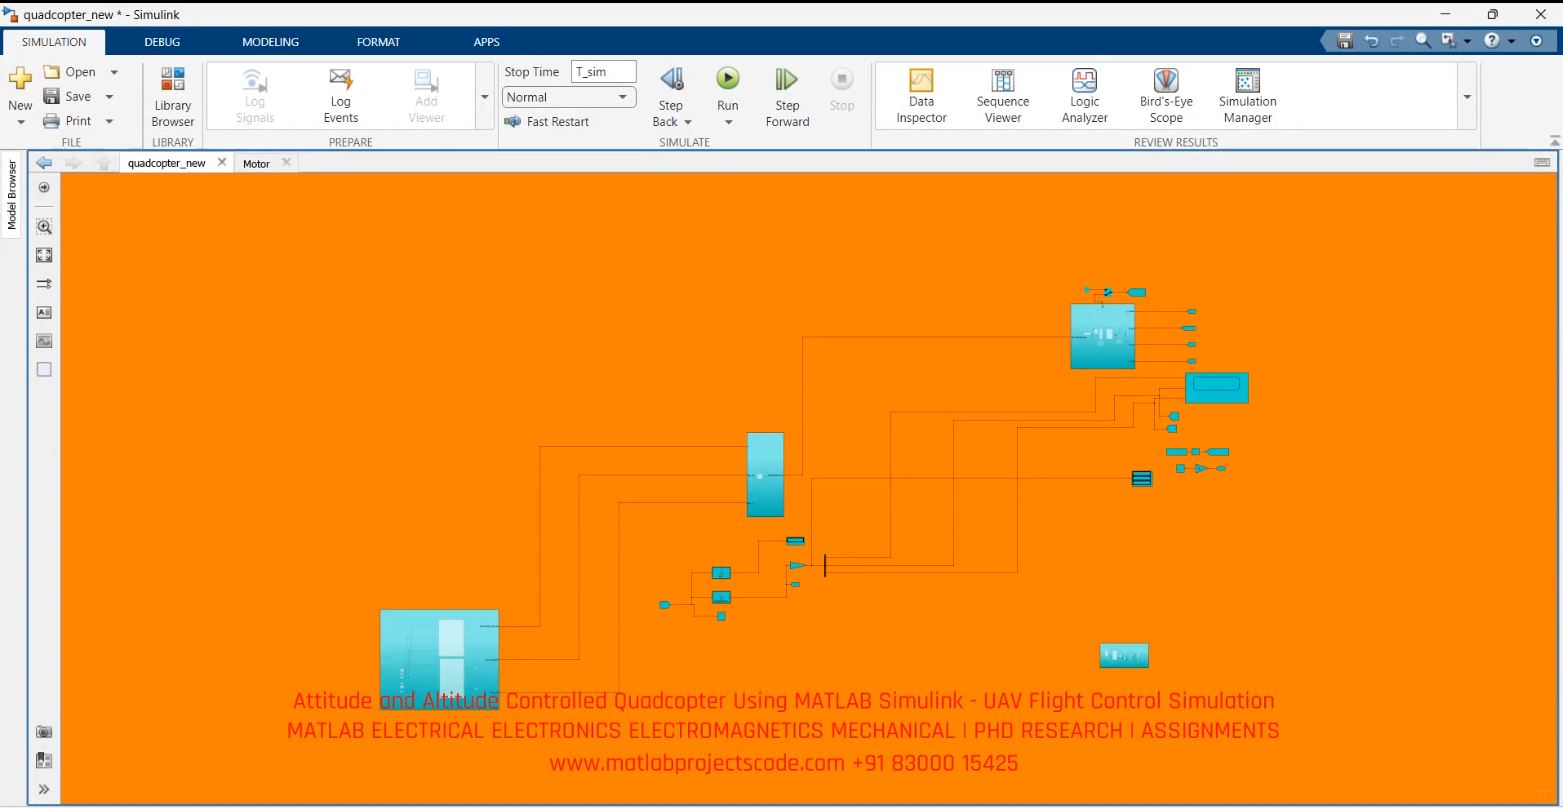
Task: Open the Run button dropdown arrow
Action: coord(728,122)
